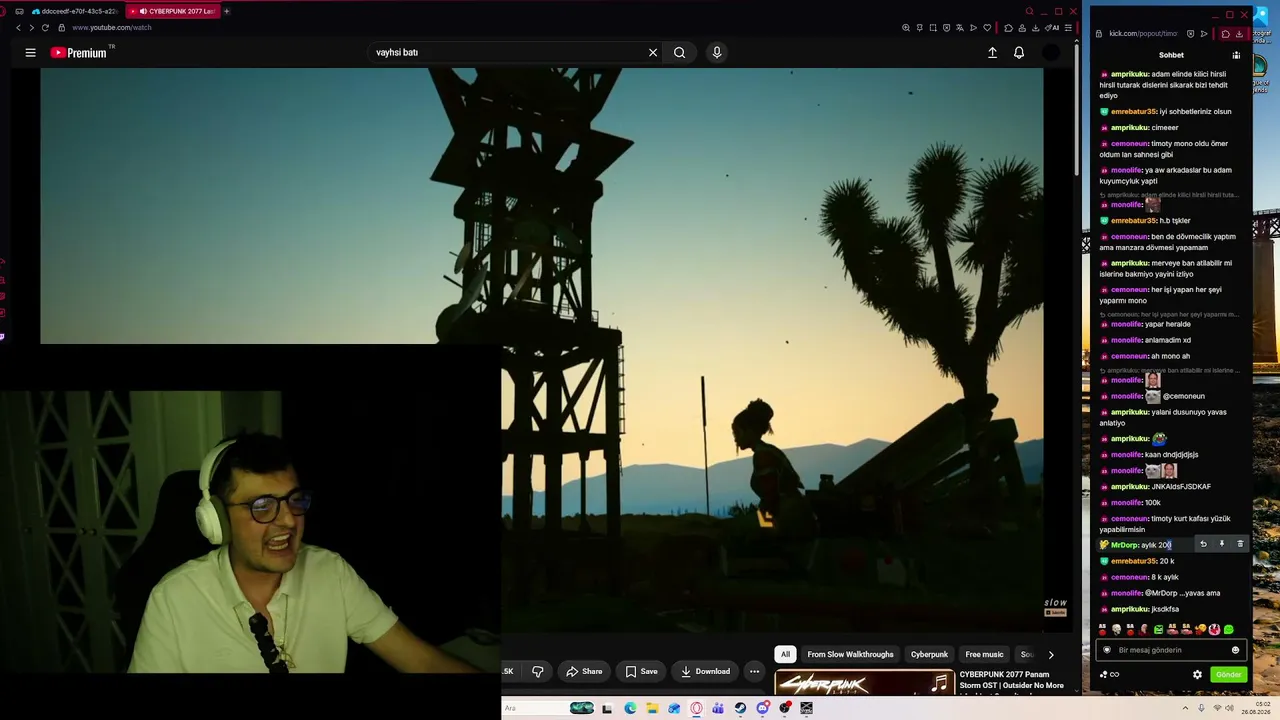
Task: Open the Cyberpunk Panam Storm OST thumbnail
Action: coord(864,683)
